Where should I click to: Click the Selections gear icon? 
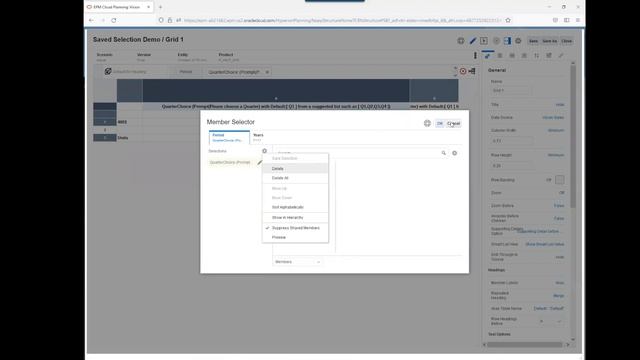(264, 151)
